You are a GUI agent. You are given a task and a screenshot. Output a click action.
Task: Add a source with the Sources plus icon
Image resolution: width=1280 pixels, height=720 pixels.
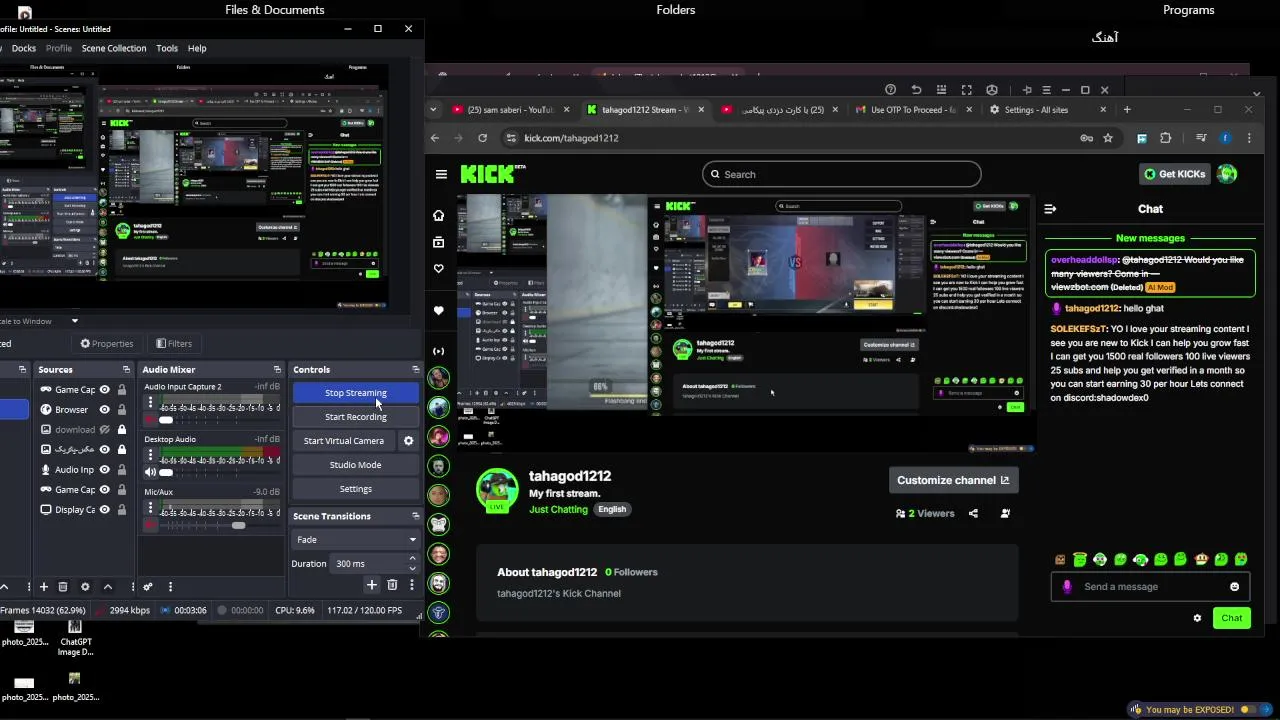click(x=43, y=587)
